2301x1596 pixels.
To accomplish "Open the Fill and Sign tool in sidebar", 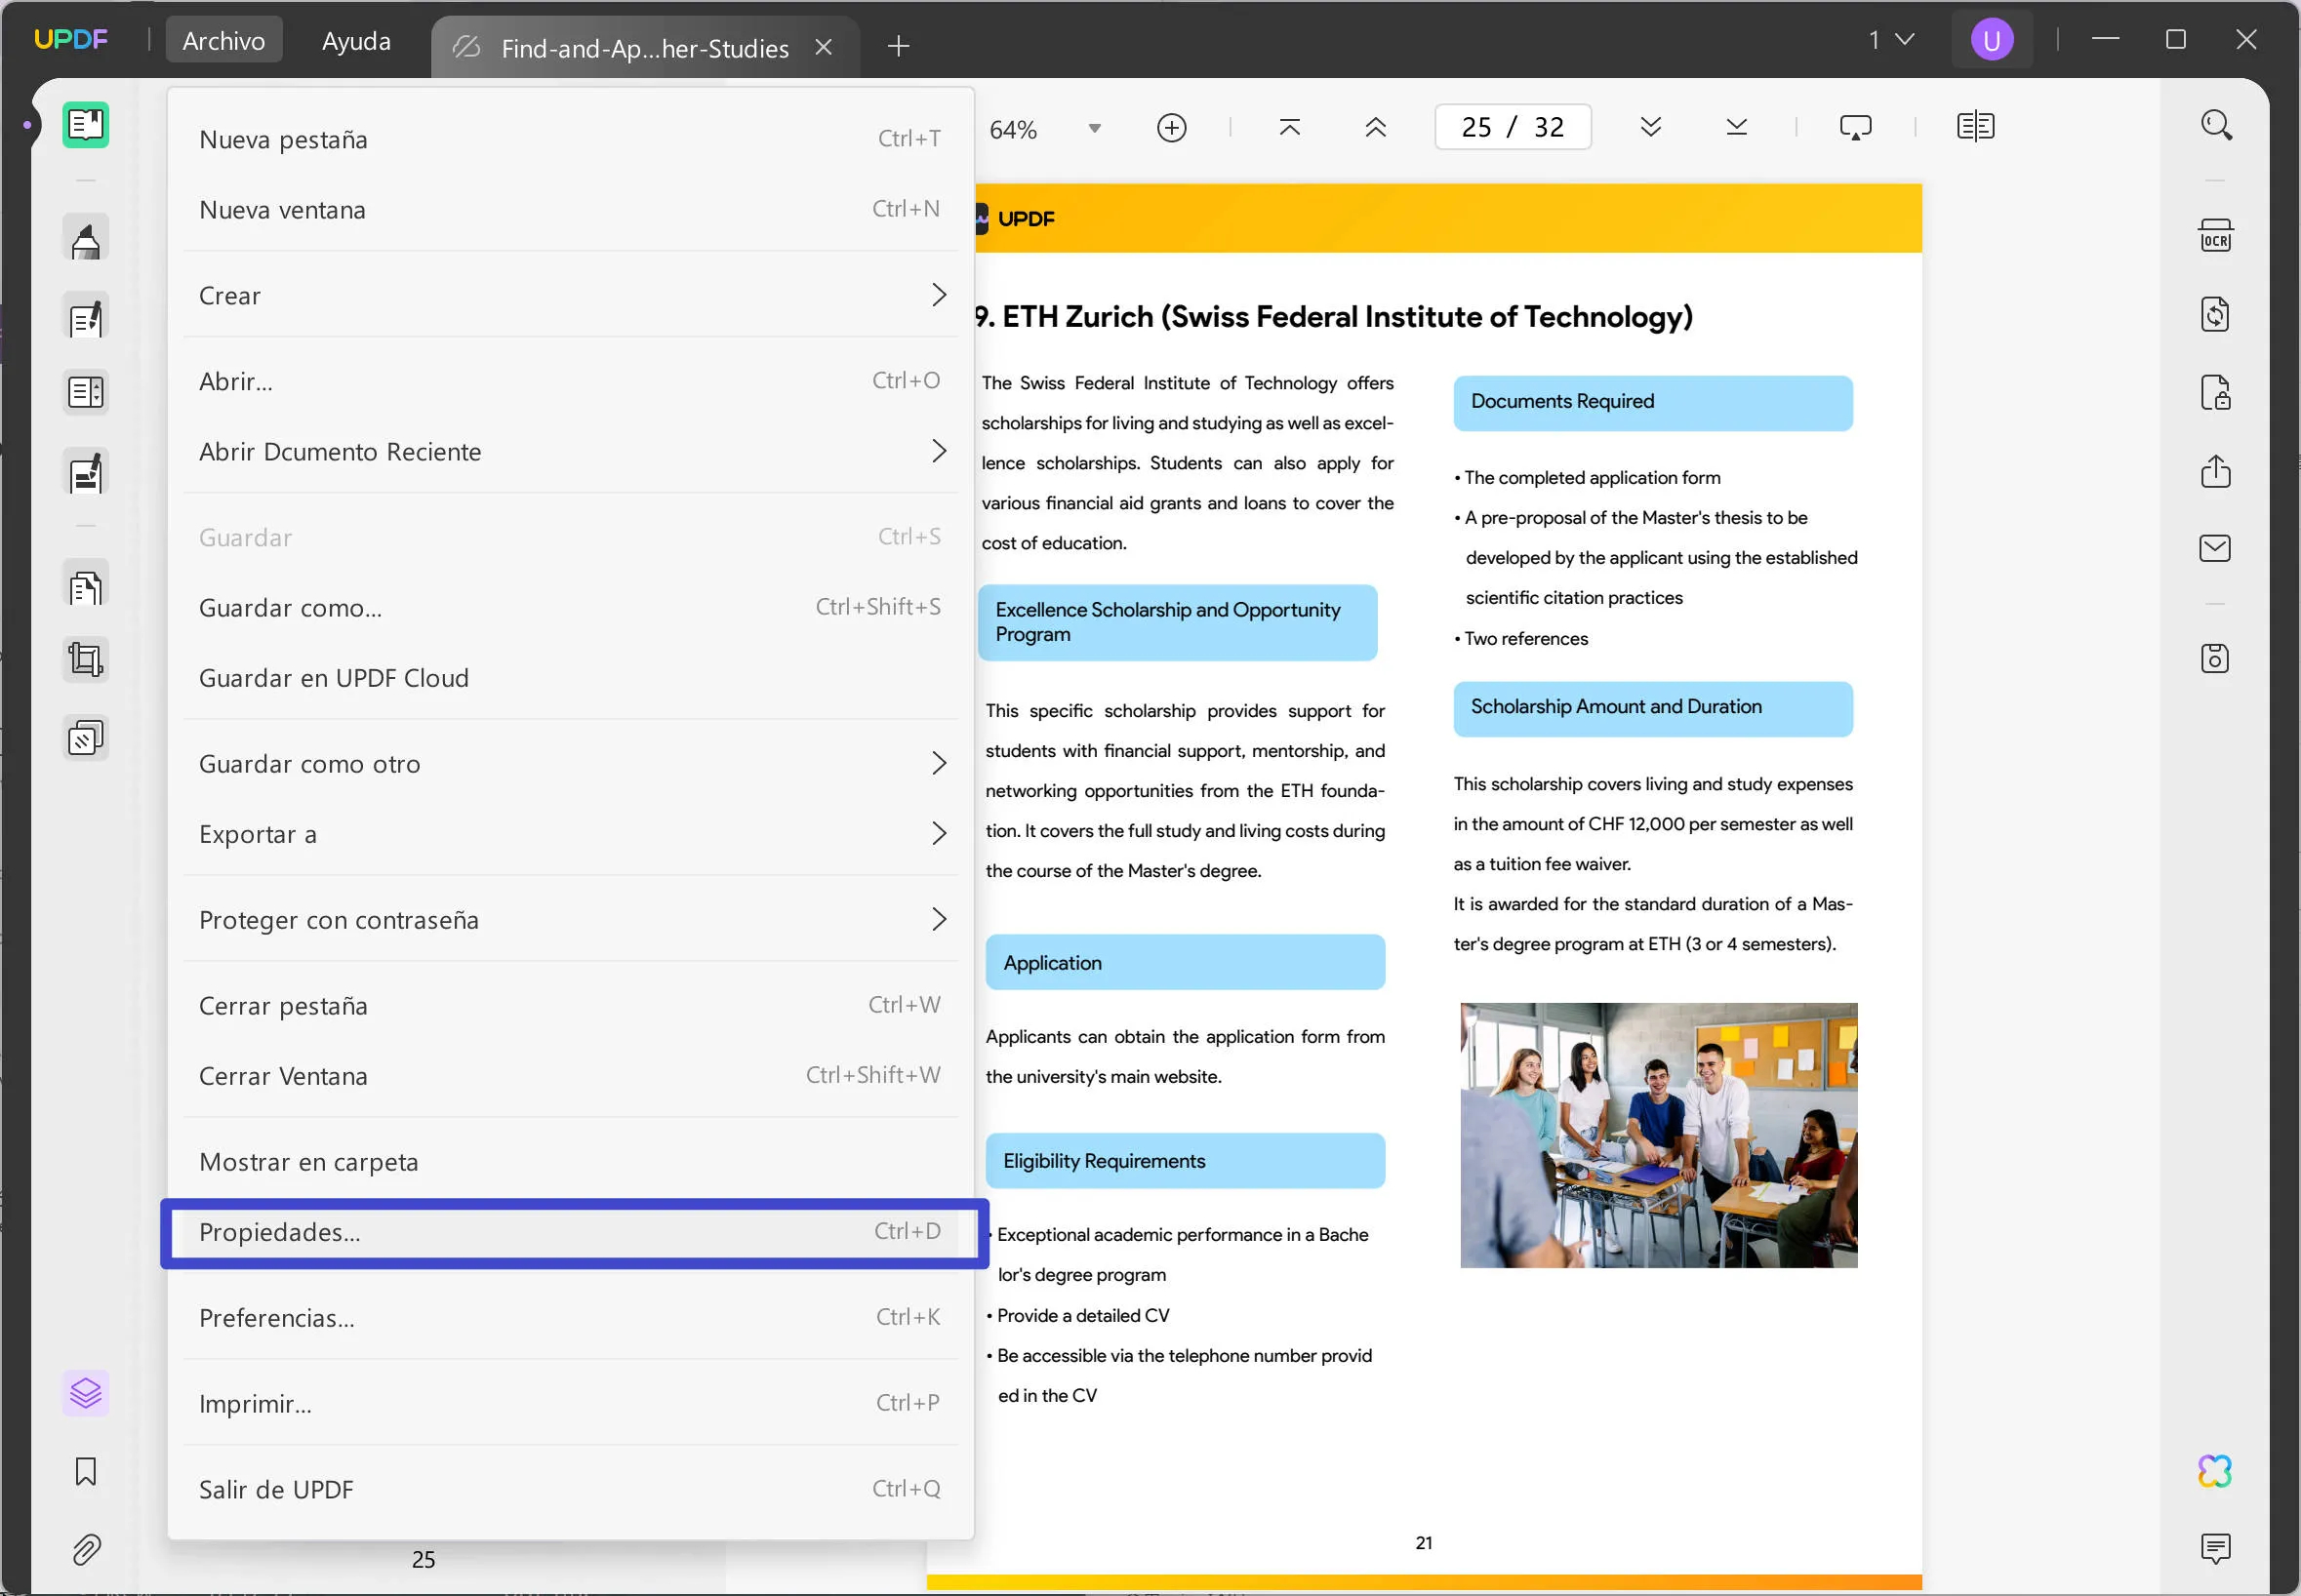I will pos(86,473).
